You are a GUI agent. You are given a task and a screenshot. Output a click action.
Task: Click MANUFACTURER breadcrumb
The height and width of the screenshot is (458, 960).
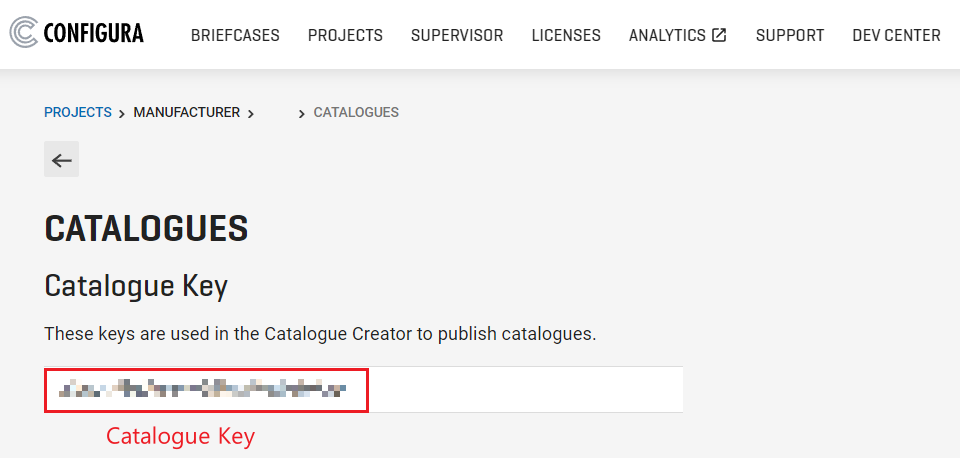pos(187,113)
